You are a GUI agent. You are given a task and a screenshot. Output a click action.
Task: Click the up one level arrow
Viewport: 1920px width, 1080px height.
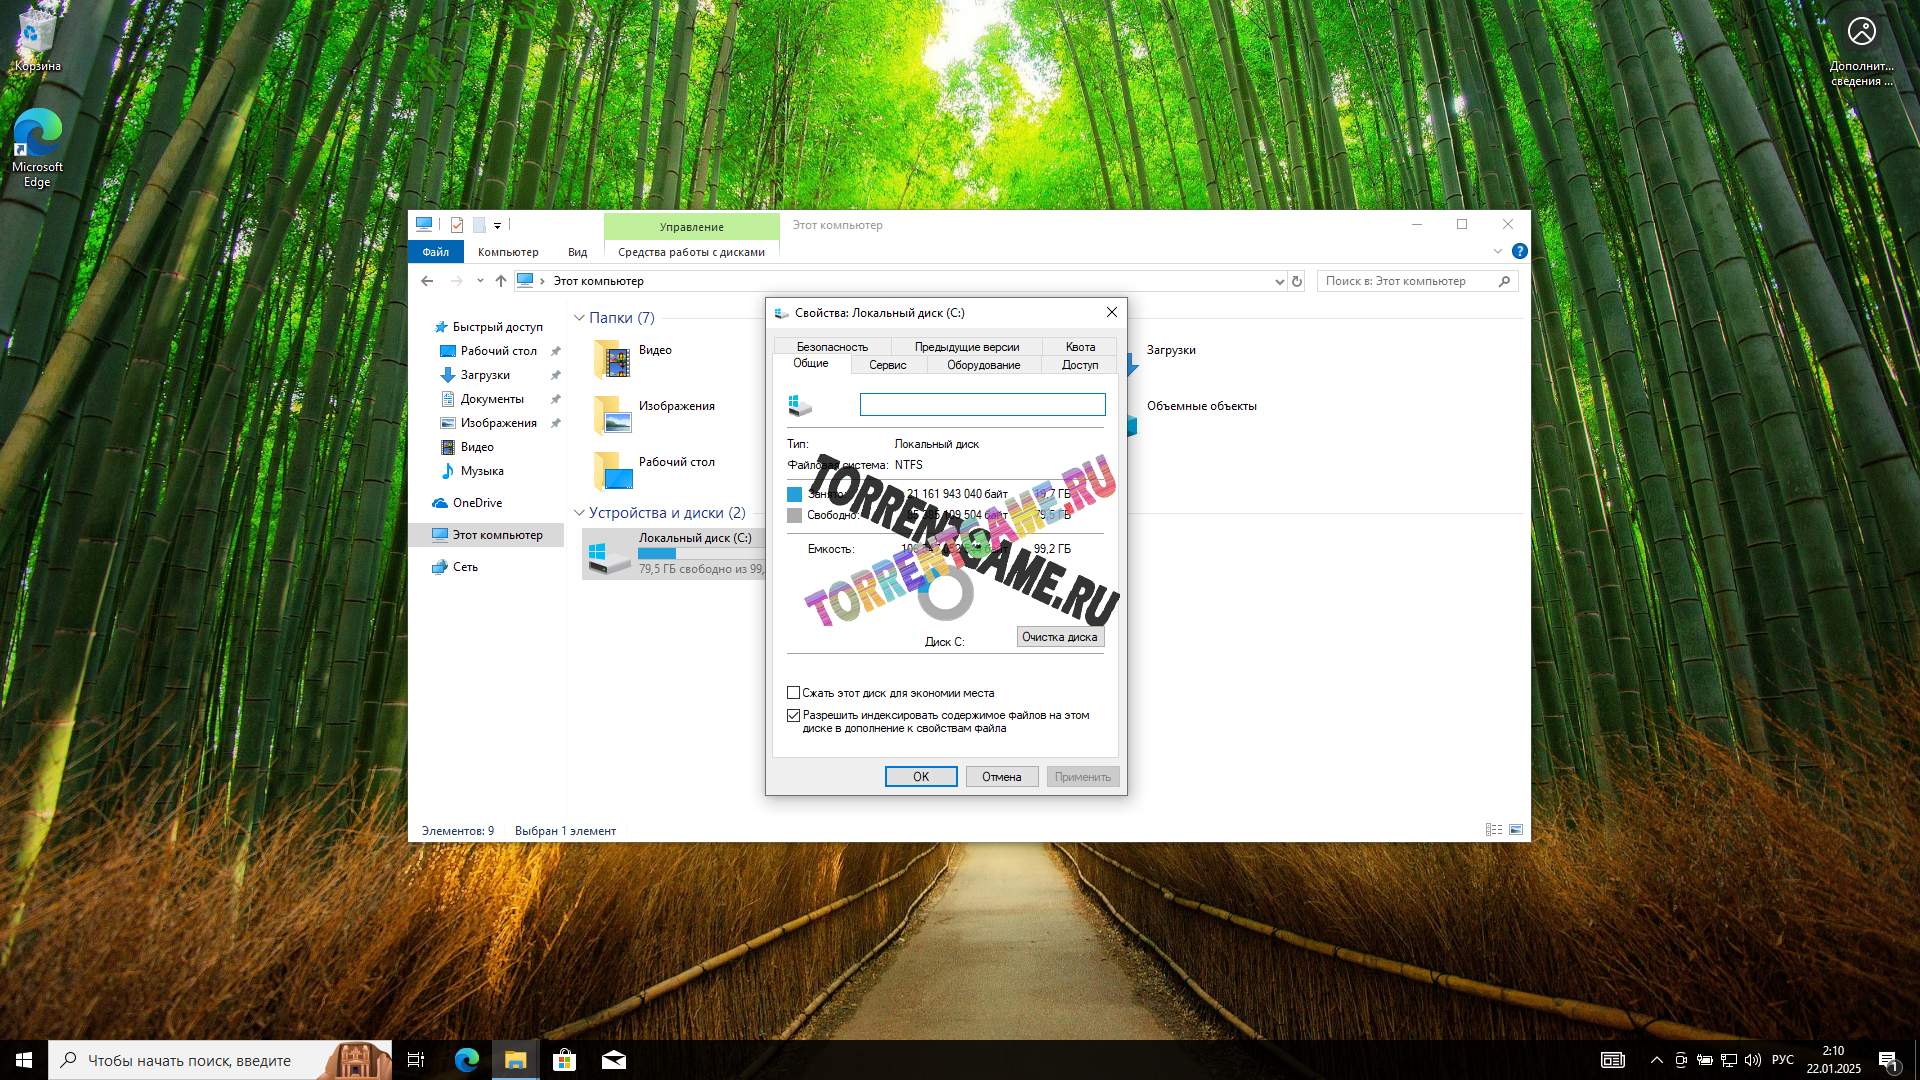[x=501, y=281]
